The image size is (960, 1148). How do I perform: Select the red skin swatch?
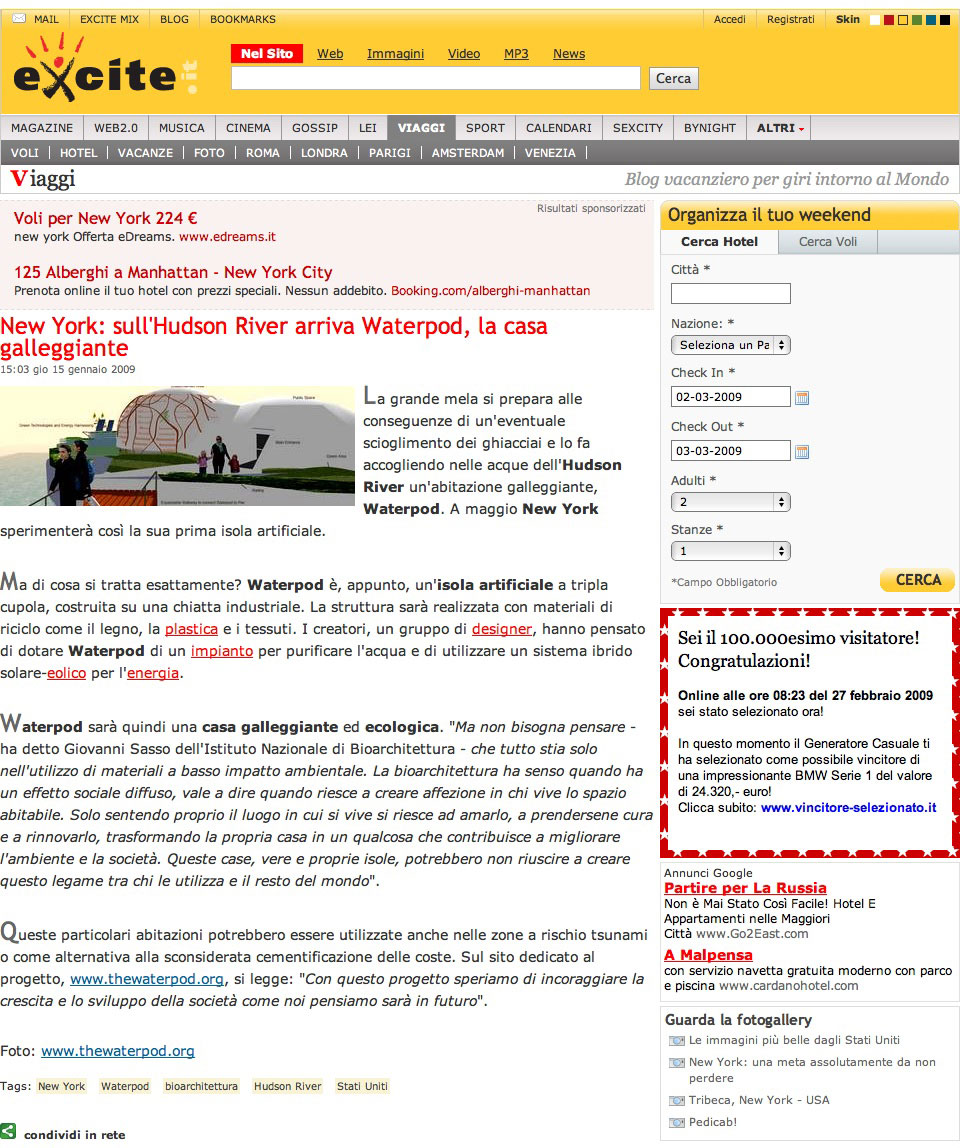pos(889,20)
